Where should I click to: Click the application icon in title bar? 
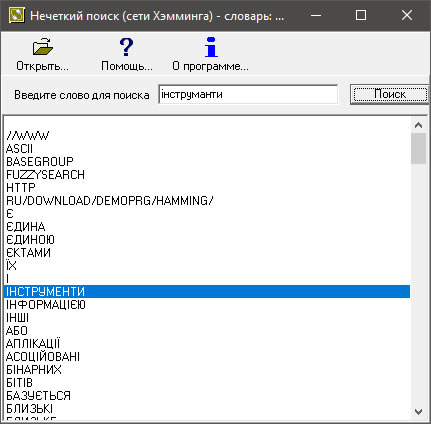[x=17, y=15]
